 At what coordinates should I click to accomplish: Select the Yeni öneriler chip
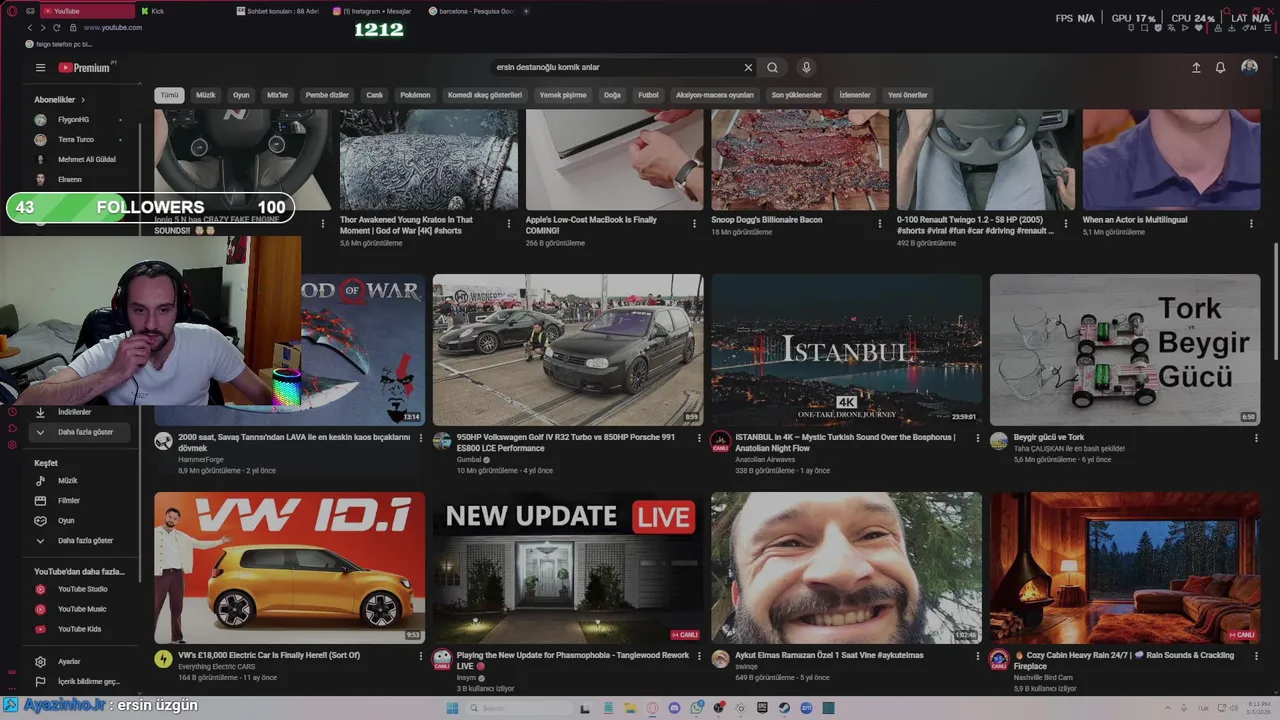point(908,95)
